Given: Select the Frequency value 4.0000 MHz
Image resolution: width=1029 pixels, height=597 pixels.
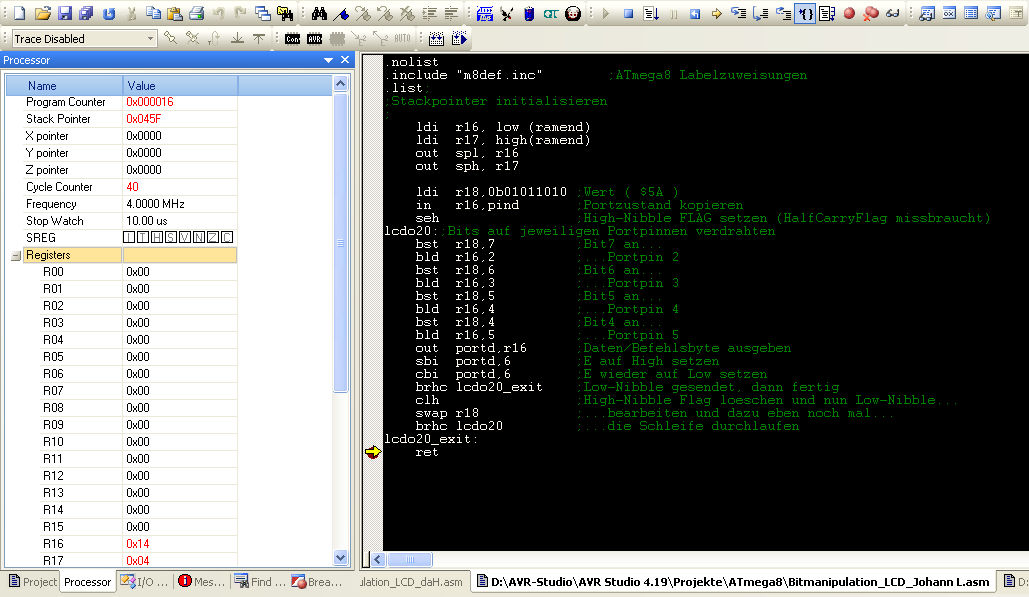Looking at the screenshot, I should pos(155,204).
